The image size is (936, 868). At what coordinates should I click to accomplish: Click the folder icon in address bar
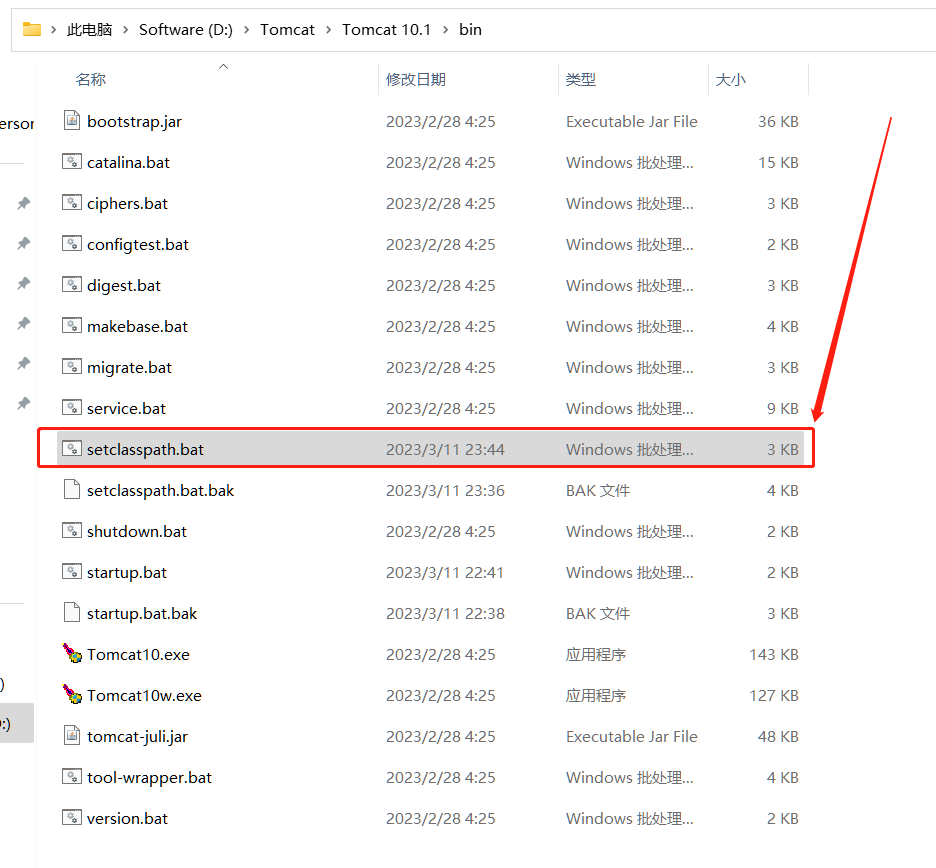tap(32, 29)
